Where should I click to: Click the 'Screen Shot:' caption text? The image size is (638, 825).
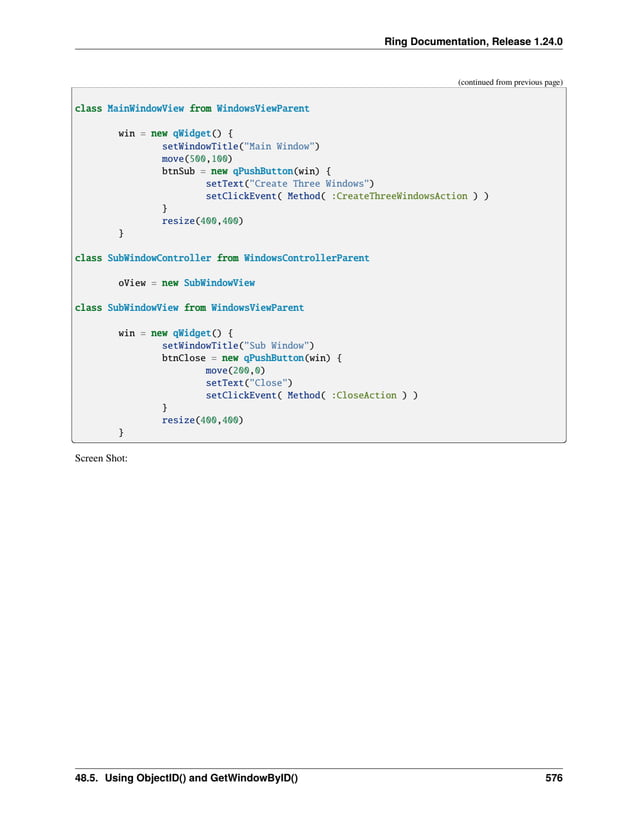pos(101,458)
